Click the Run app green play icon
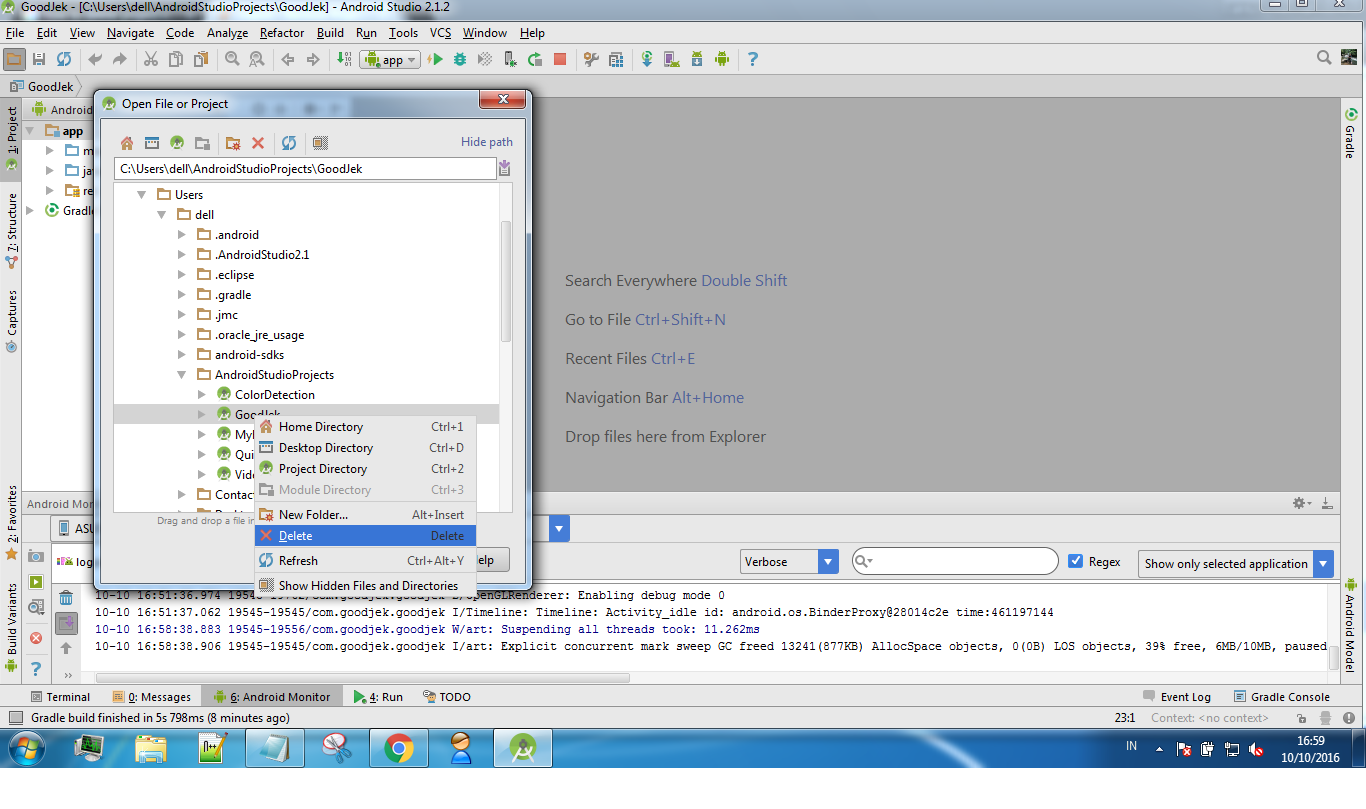Viewport: 1366px width, 809px height. (436, 60)
